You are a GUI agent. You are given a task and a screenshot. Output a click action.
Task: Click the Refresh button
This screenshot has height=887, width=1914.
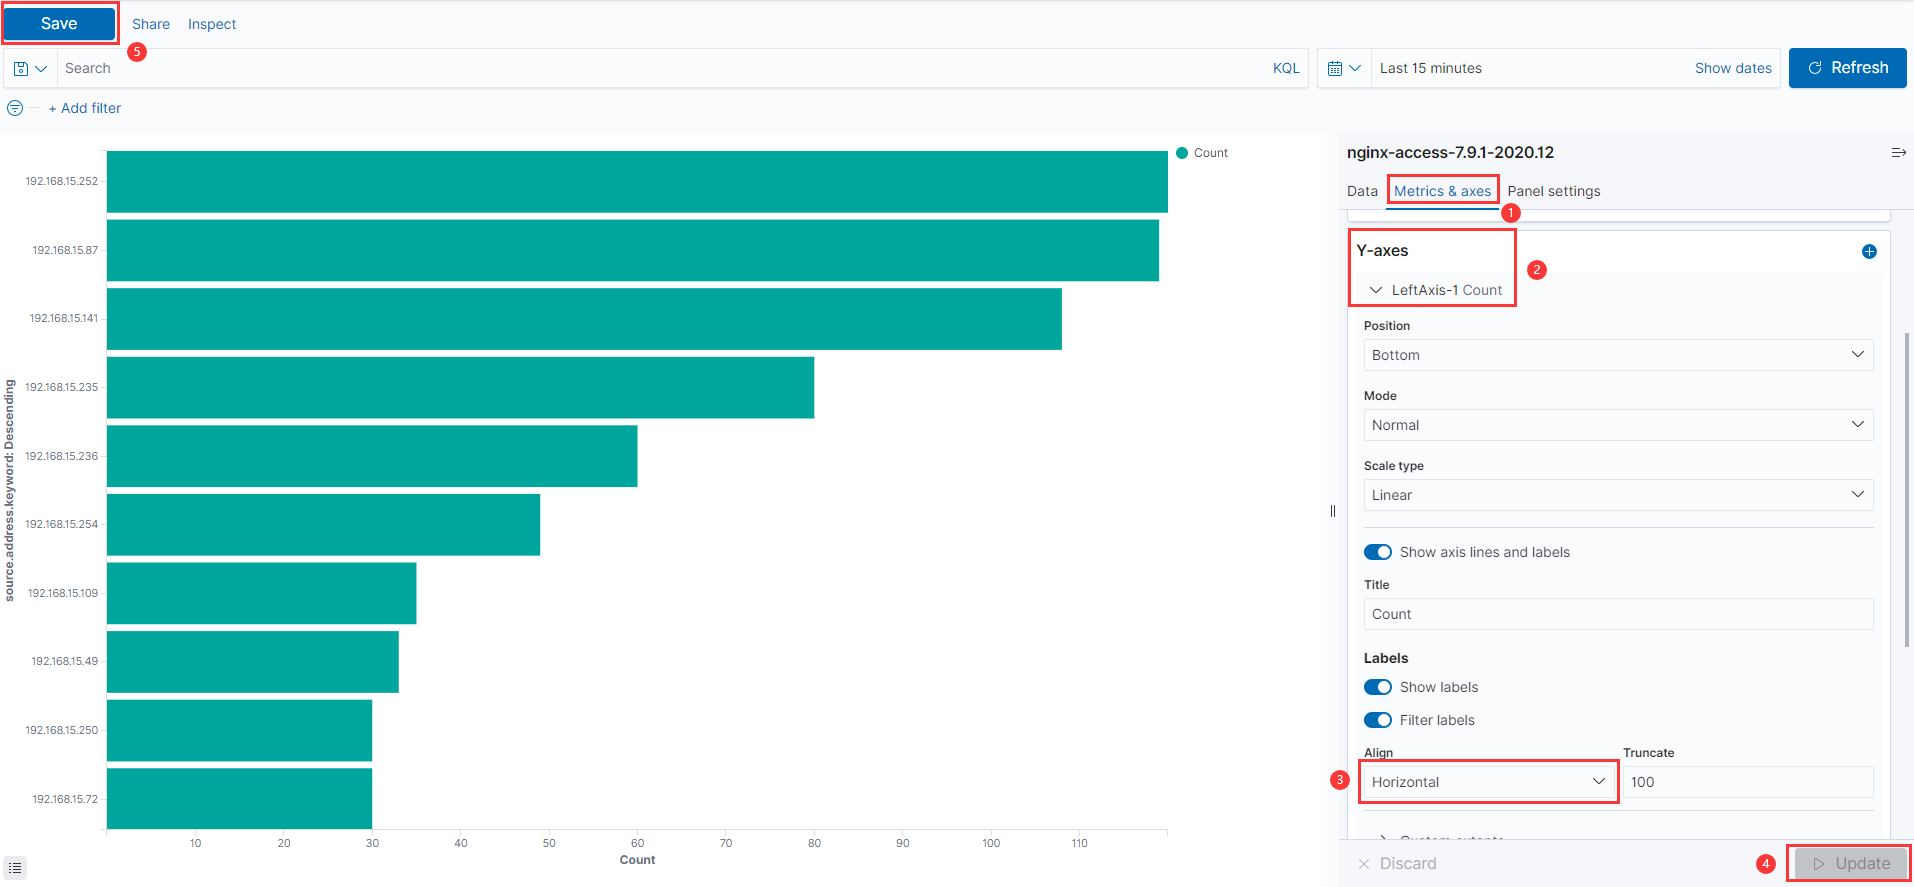coord(1847,68)
